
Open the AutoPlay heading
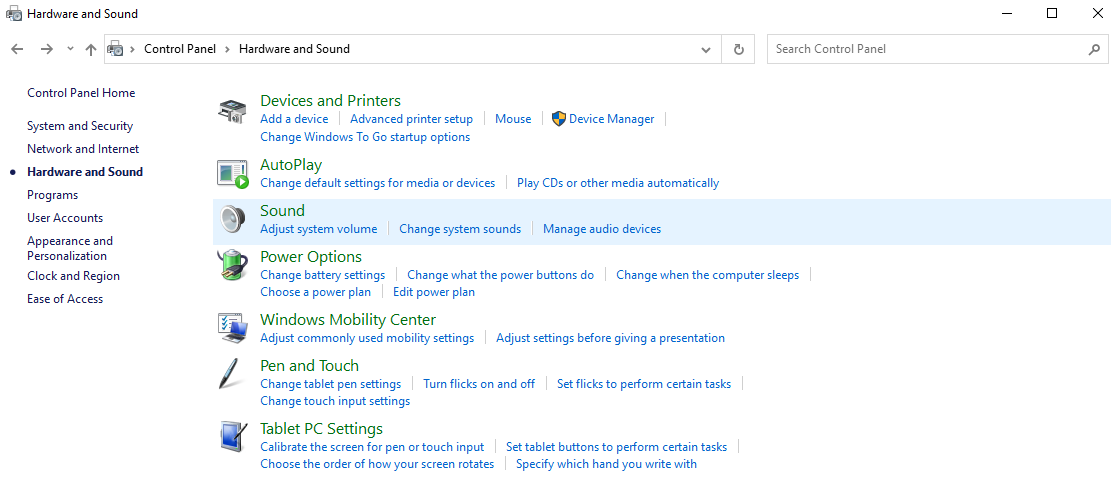point(291,165)
